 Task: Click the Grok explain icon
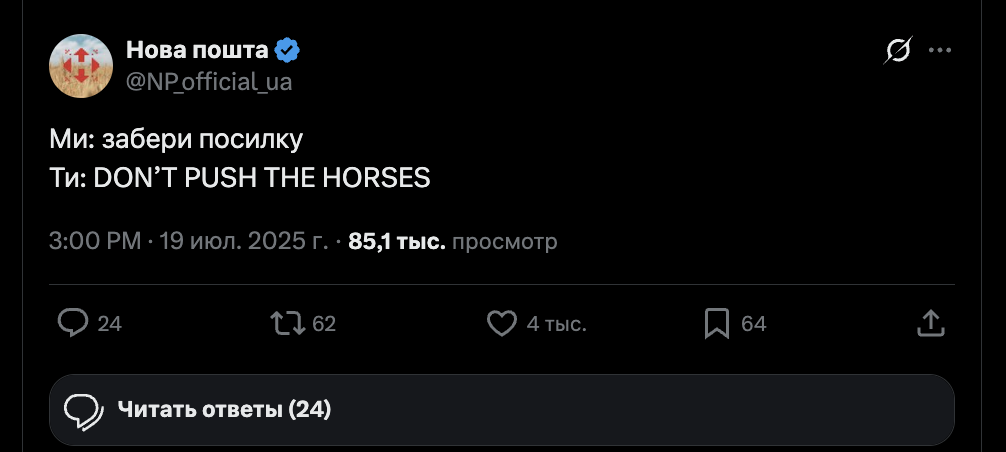click(896, 51)
